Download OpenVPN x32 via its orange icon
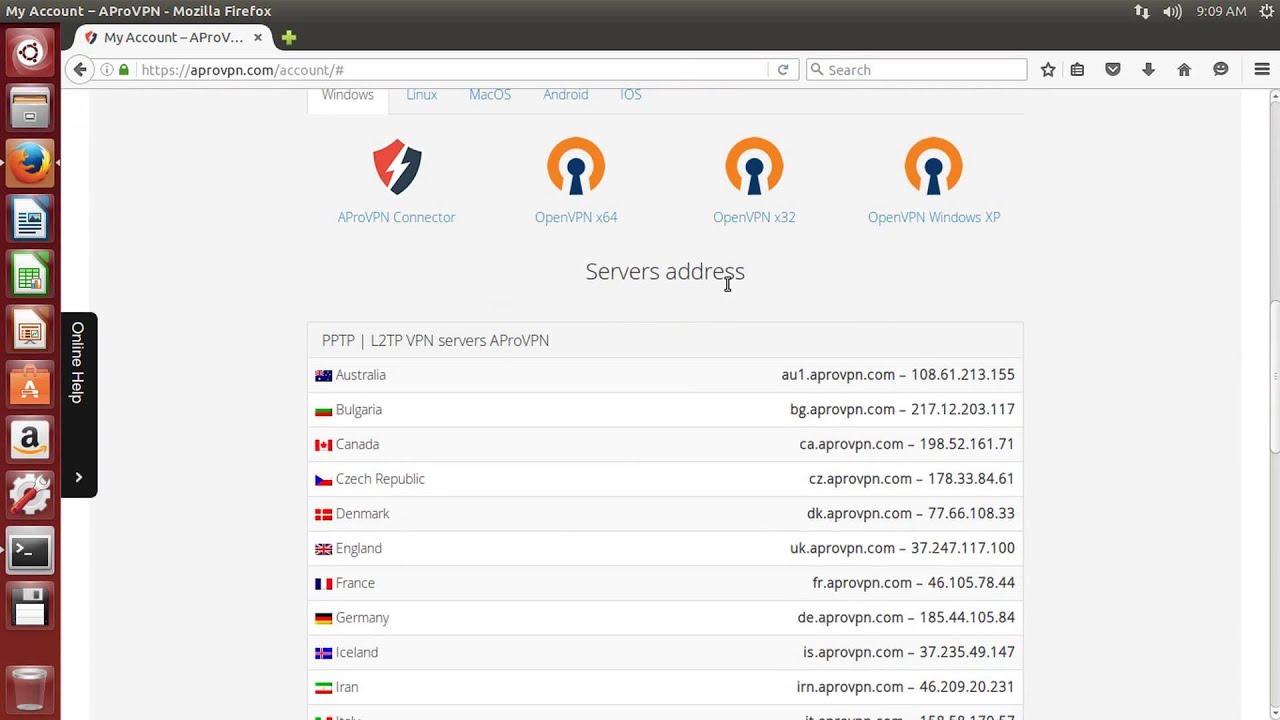Screen dimensions: 1280x720 tap(754, 166)
